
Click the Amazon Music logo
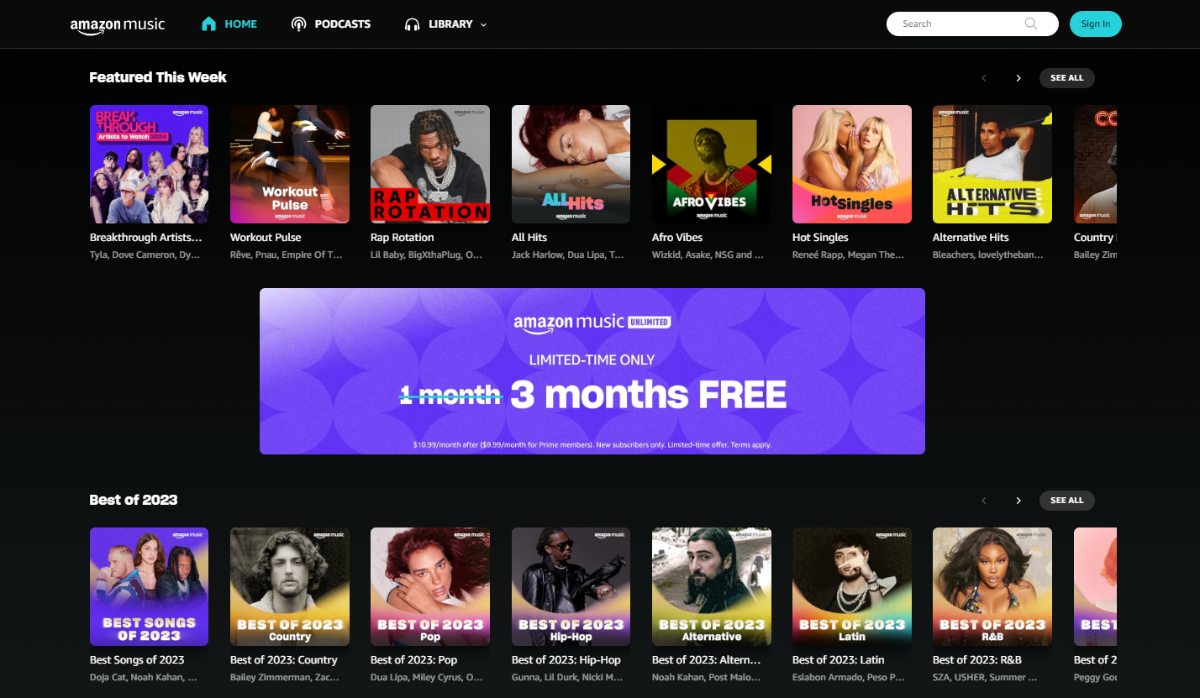point(117,25)
